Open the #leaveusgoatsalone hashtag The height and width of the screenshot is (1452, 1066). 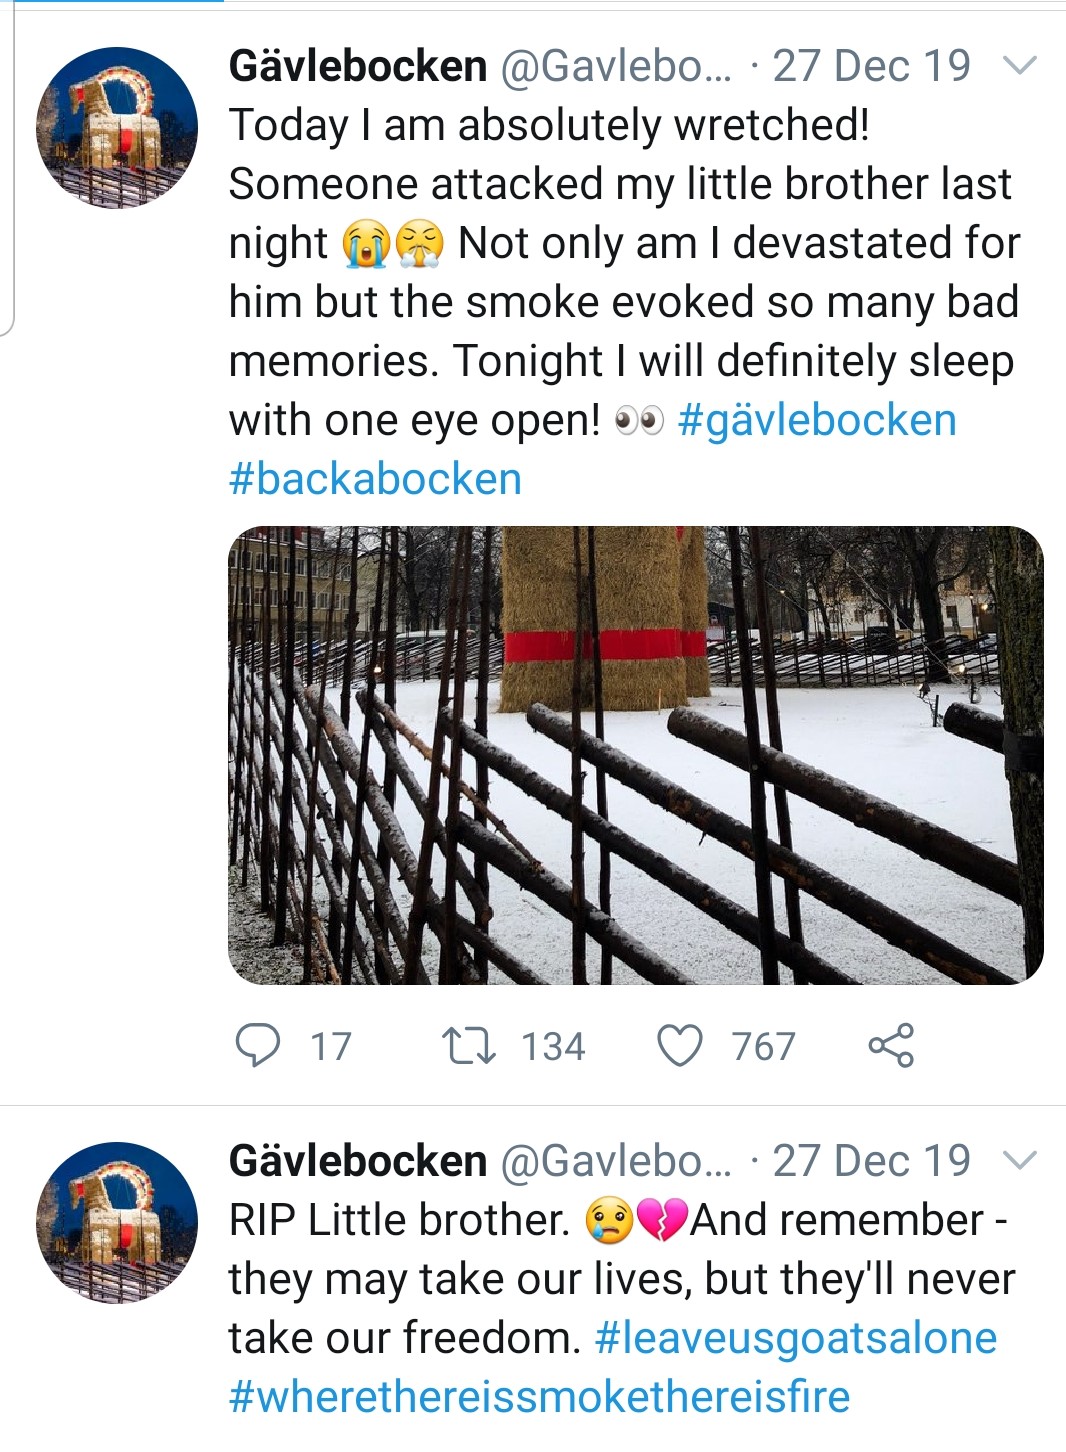[x=796, y=1338]
